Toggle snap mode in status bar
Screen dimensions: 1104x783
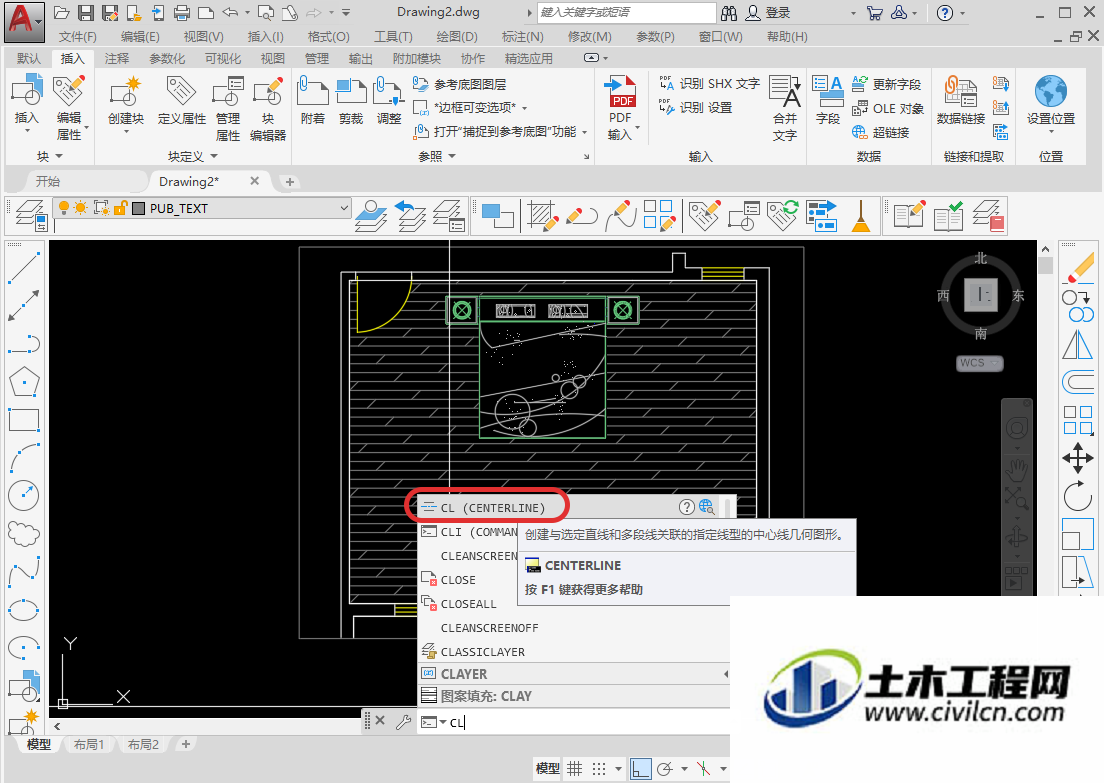(598, 768)
